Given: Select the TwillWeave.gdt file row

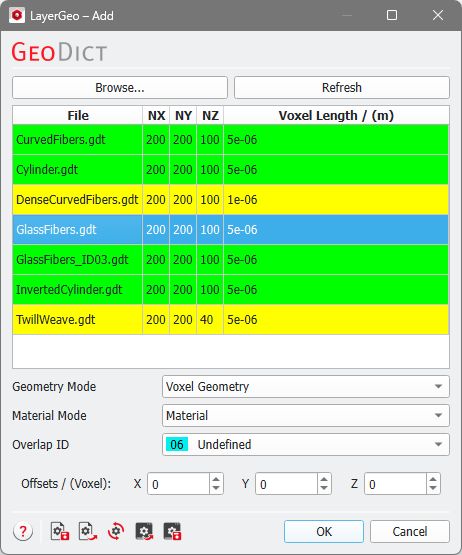Looking at the screenshot, I should point(230,320).
